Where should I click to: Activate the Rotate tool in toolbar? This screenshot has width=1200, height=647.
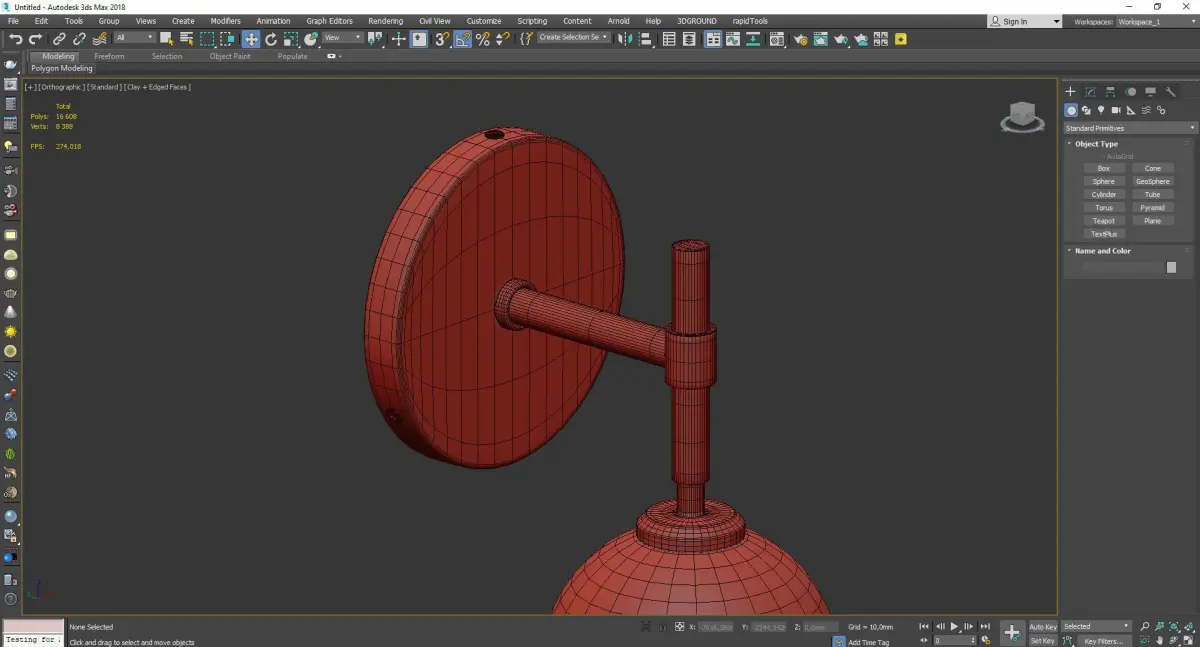271,39
